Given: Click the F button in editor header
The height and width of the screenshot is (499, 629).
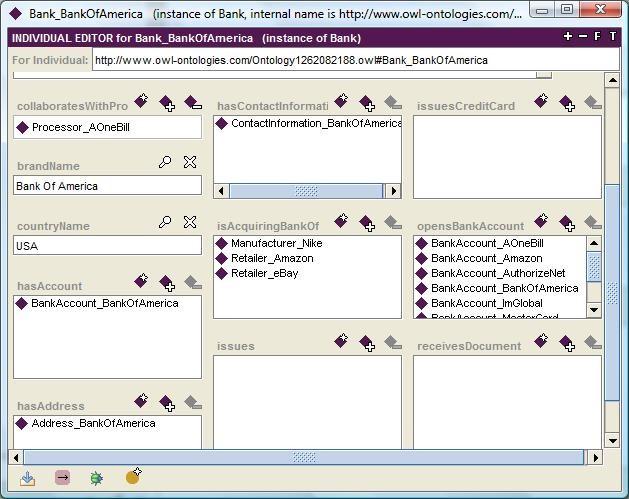Looking at the screenshot, I should pos(597,36).
